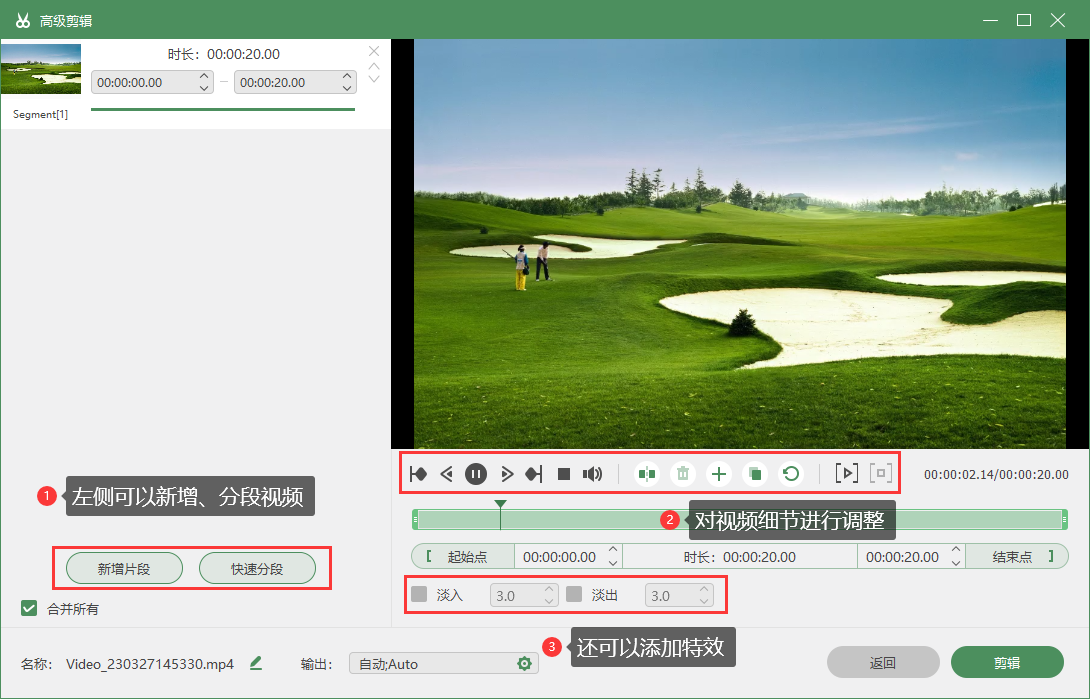The height and width of the screenshot is (699, 1090).
Task: Pause the video playback
Action: click(x=476, y=475)
